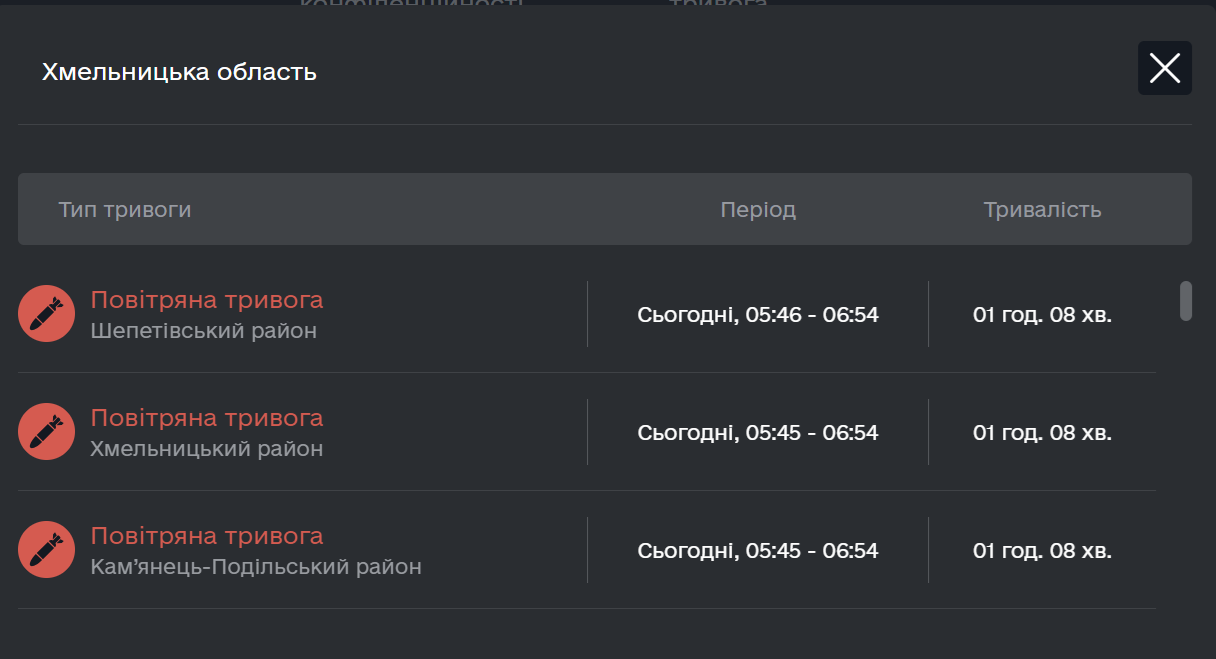The width and height of the screenshot is (1216, 659).
Task: Click the Тип тривоги column header
Action: [125, 210]
